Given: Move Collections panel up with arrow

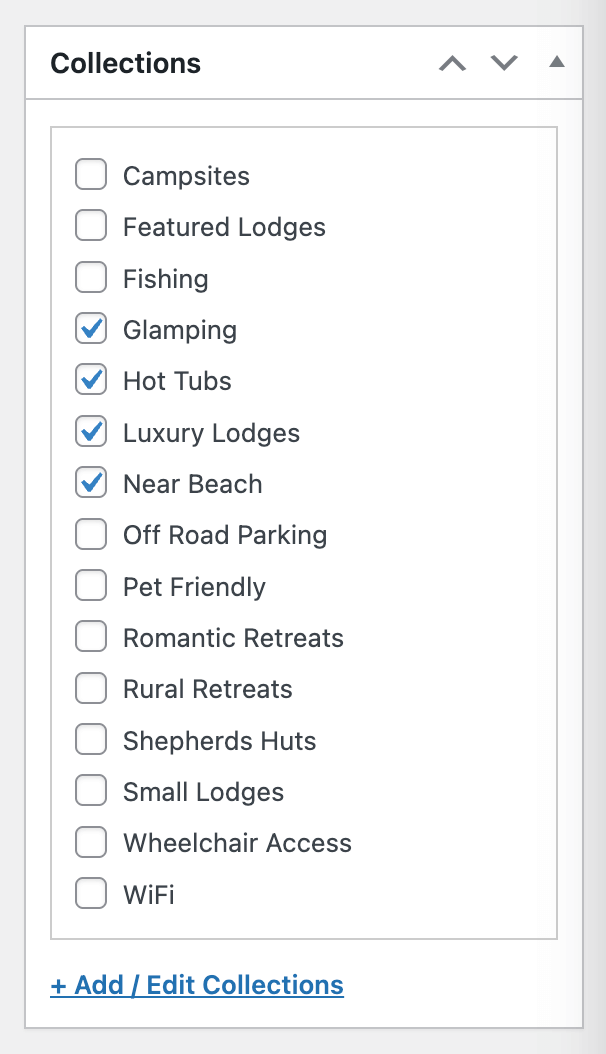Looking at the screenshot, I should tap(453, 64).
